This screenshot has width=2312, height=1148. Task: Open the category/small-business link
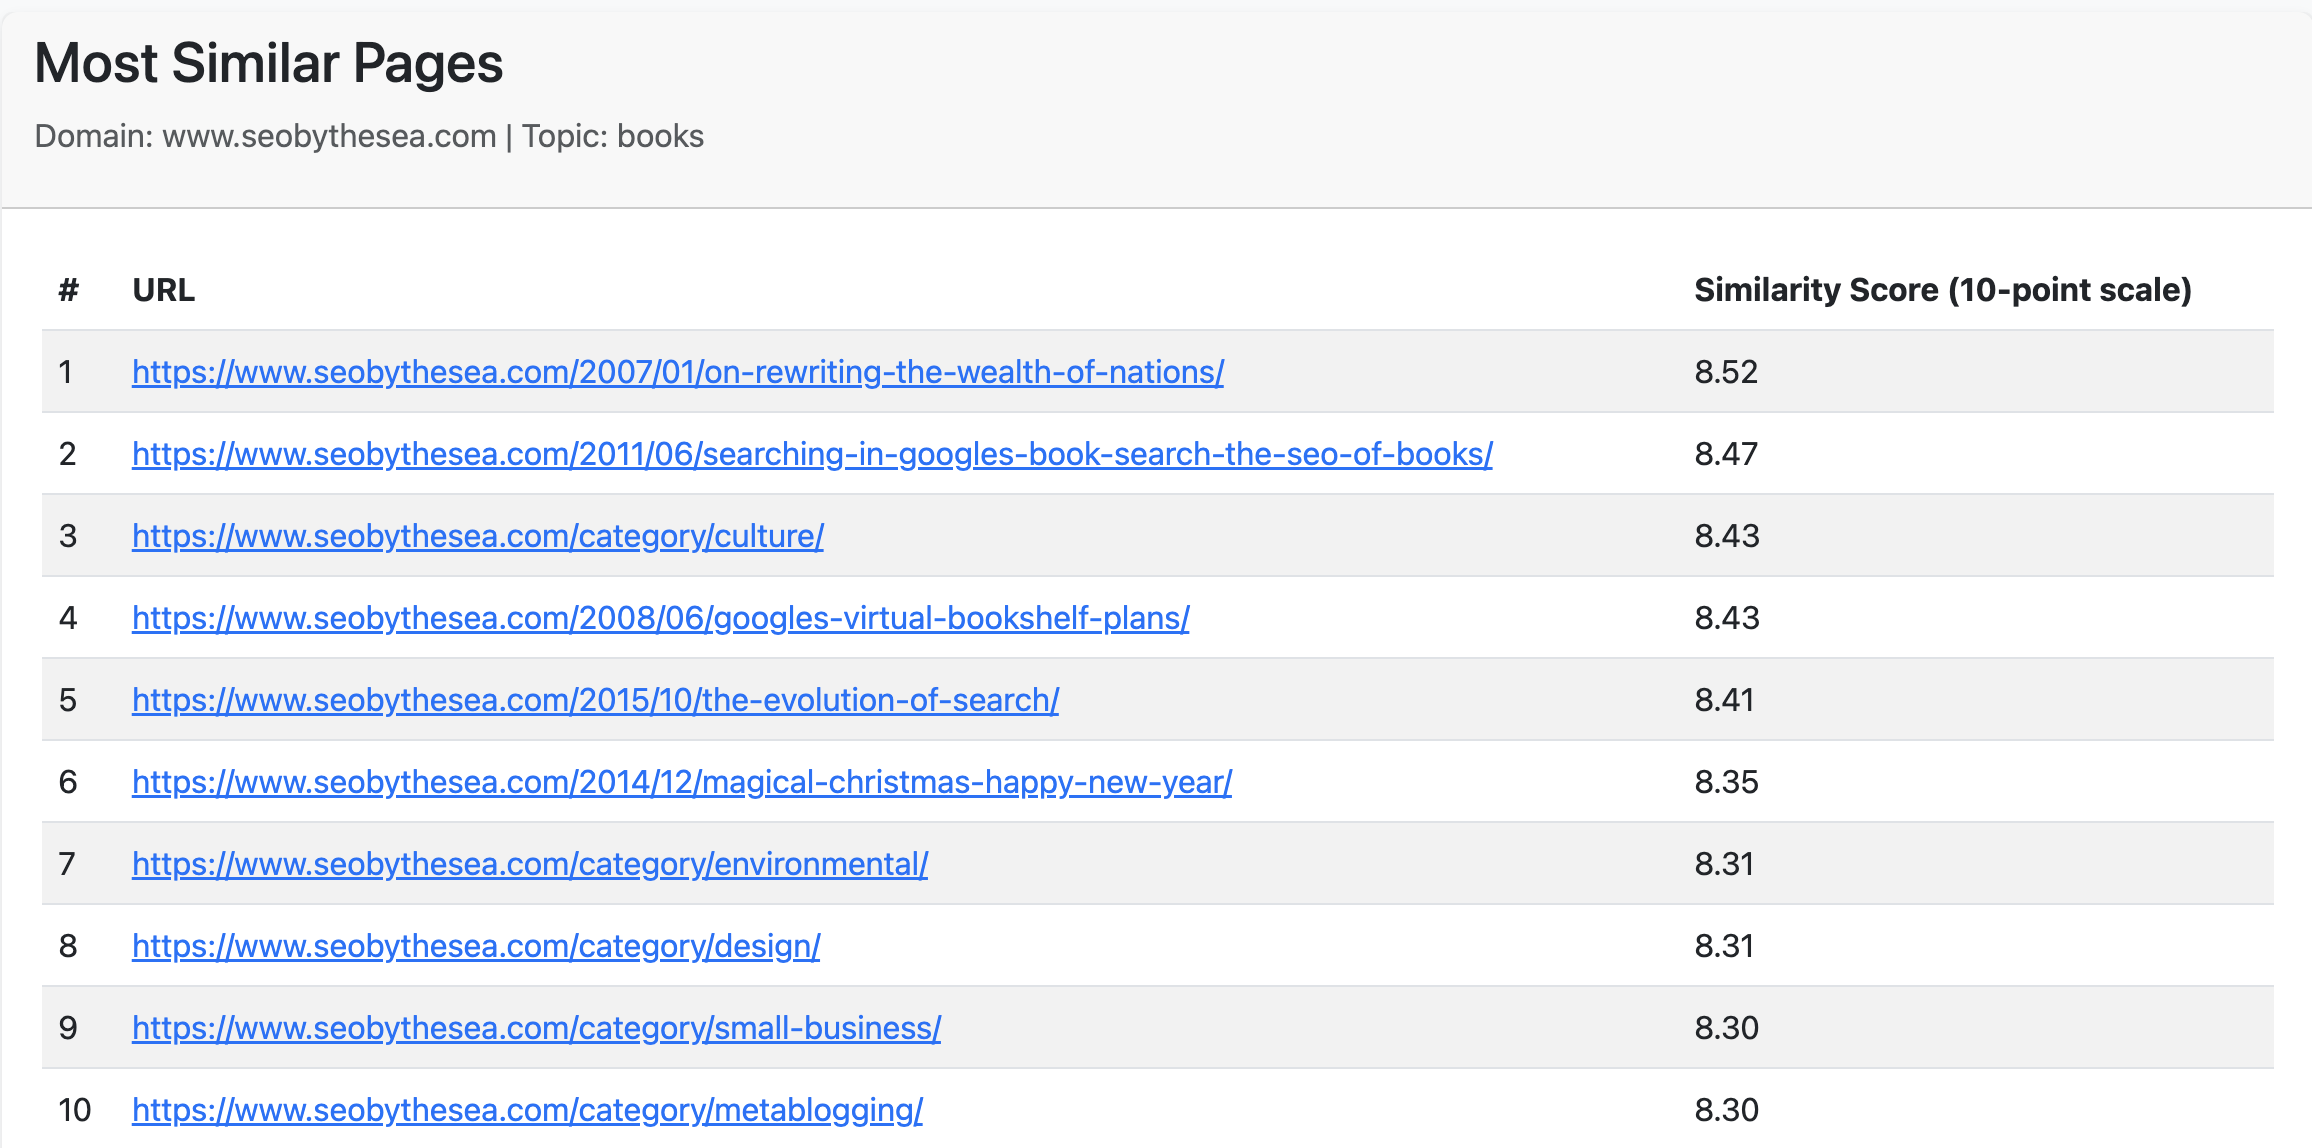[536, 1028]
